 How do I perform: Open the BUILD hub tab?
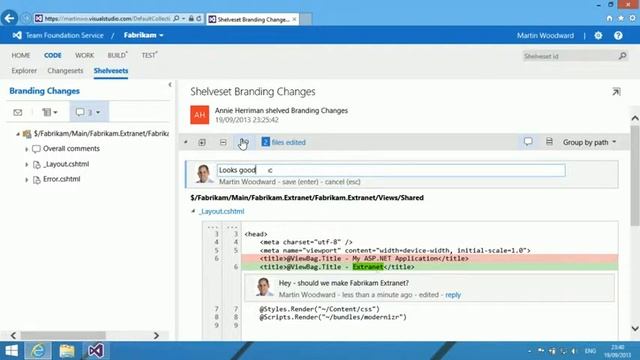click(x=117, y=55)
